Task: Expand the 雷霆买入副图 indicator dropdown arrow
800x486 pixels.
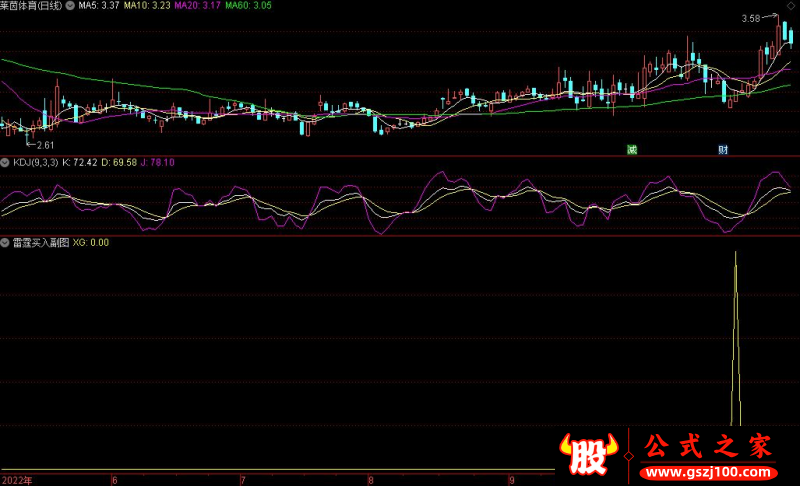Action: pos(6,242)
